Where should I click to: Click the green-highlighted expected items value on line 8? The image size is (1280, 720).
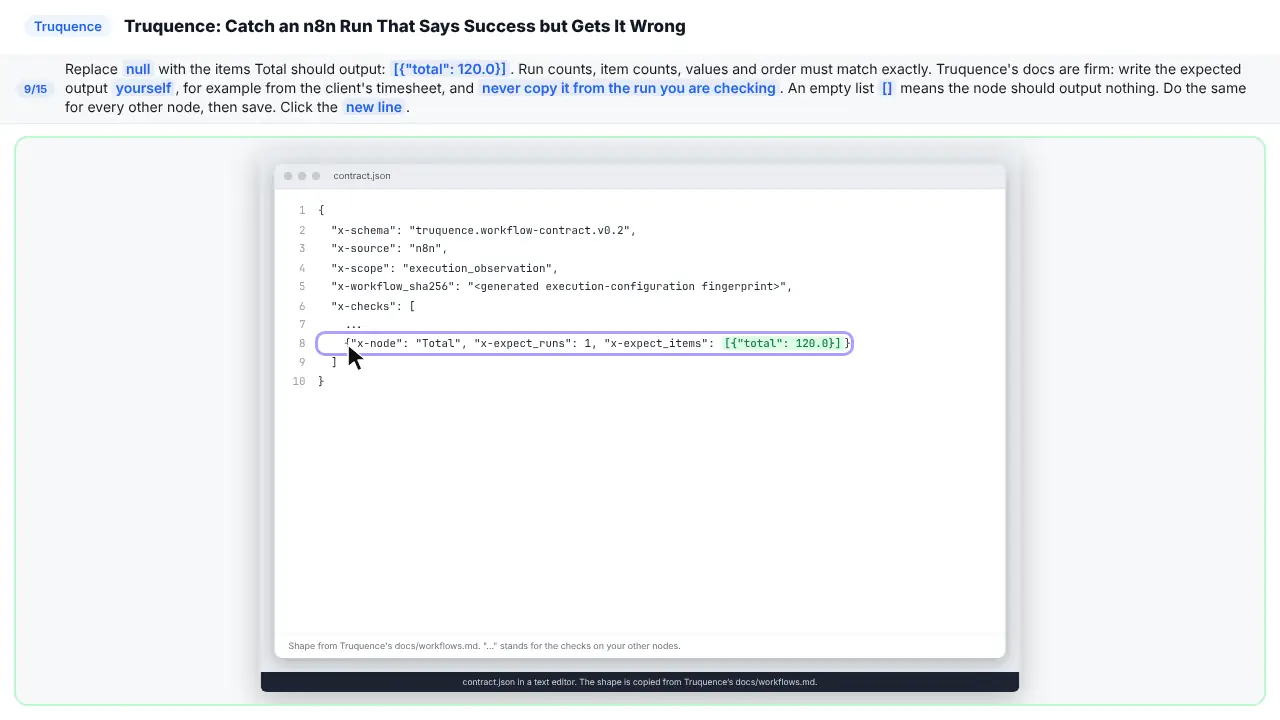click(783, 343)
